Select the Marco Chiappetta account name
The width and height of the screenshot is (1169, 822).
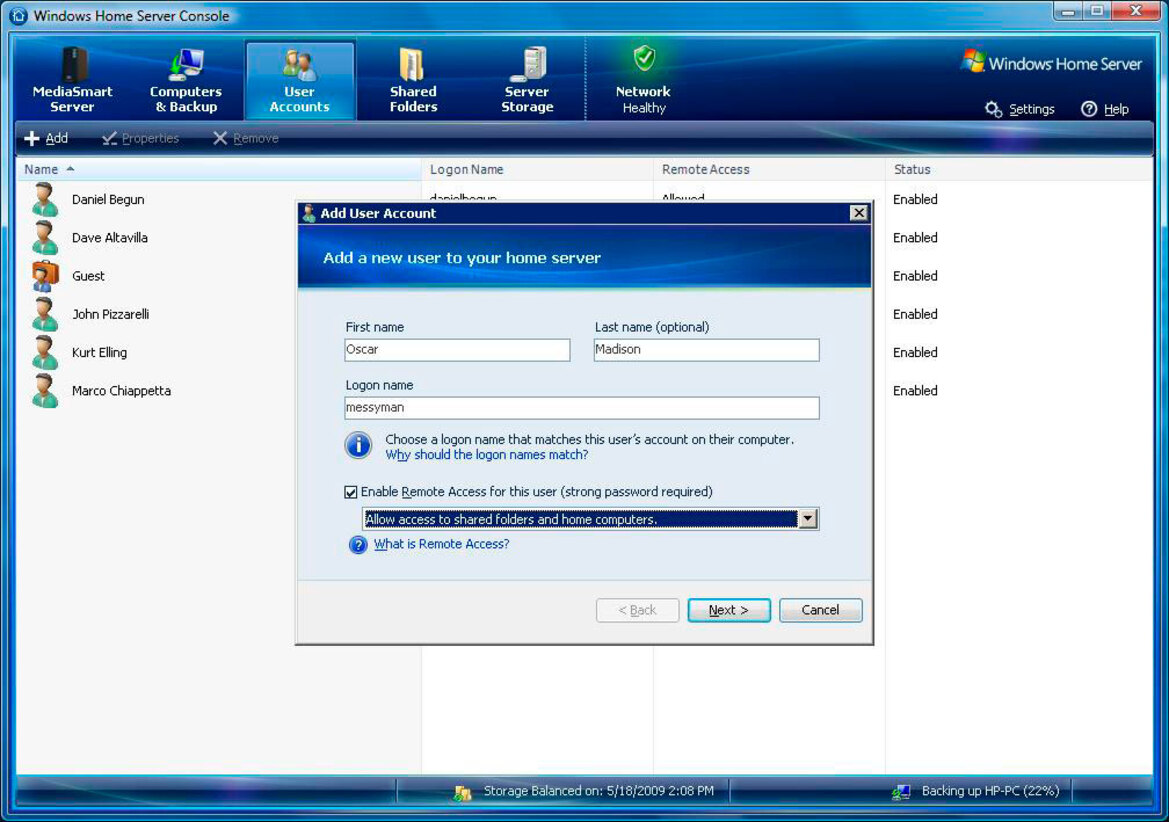121,391
